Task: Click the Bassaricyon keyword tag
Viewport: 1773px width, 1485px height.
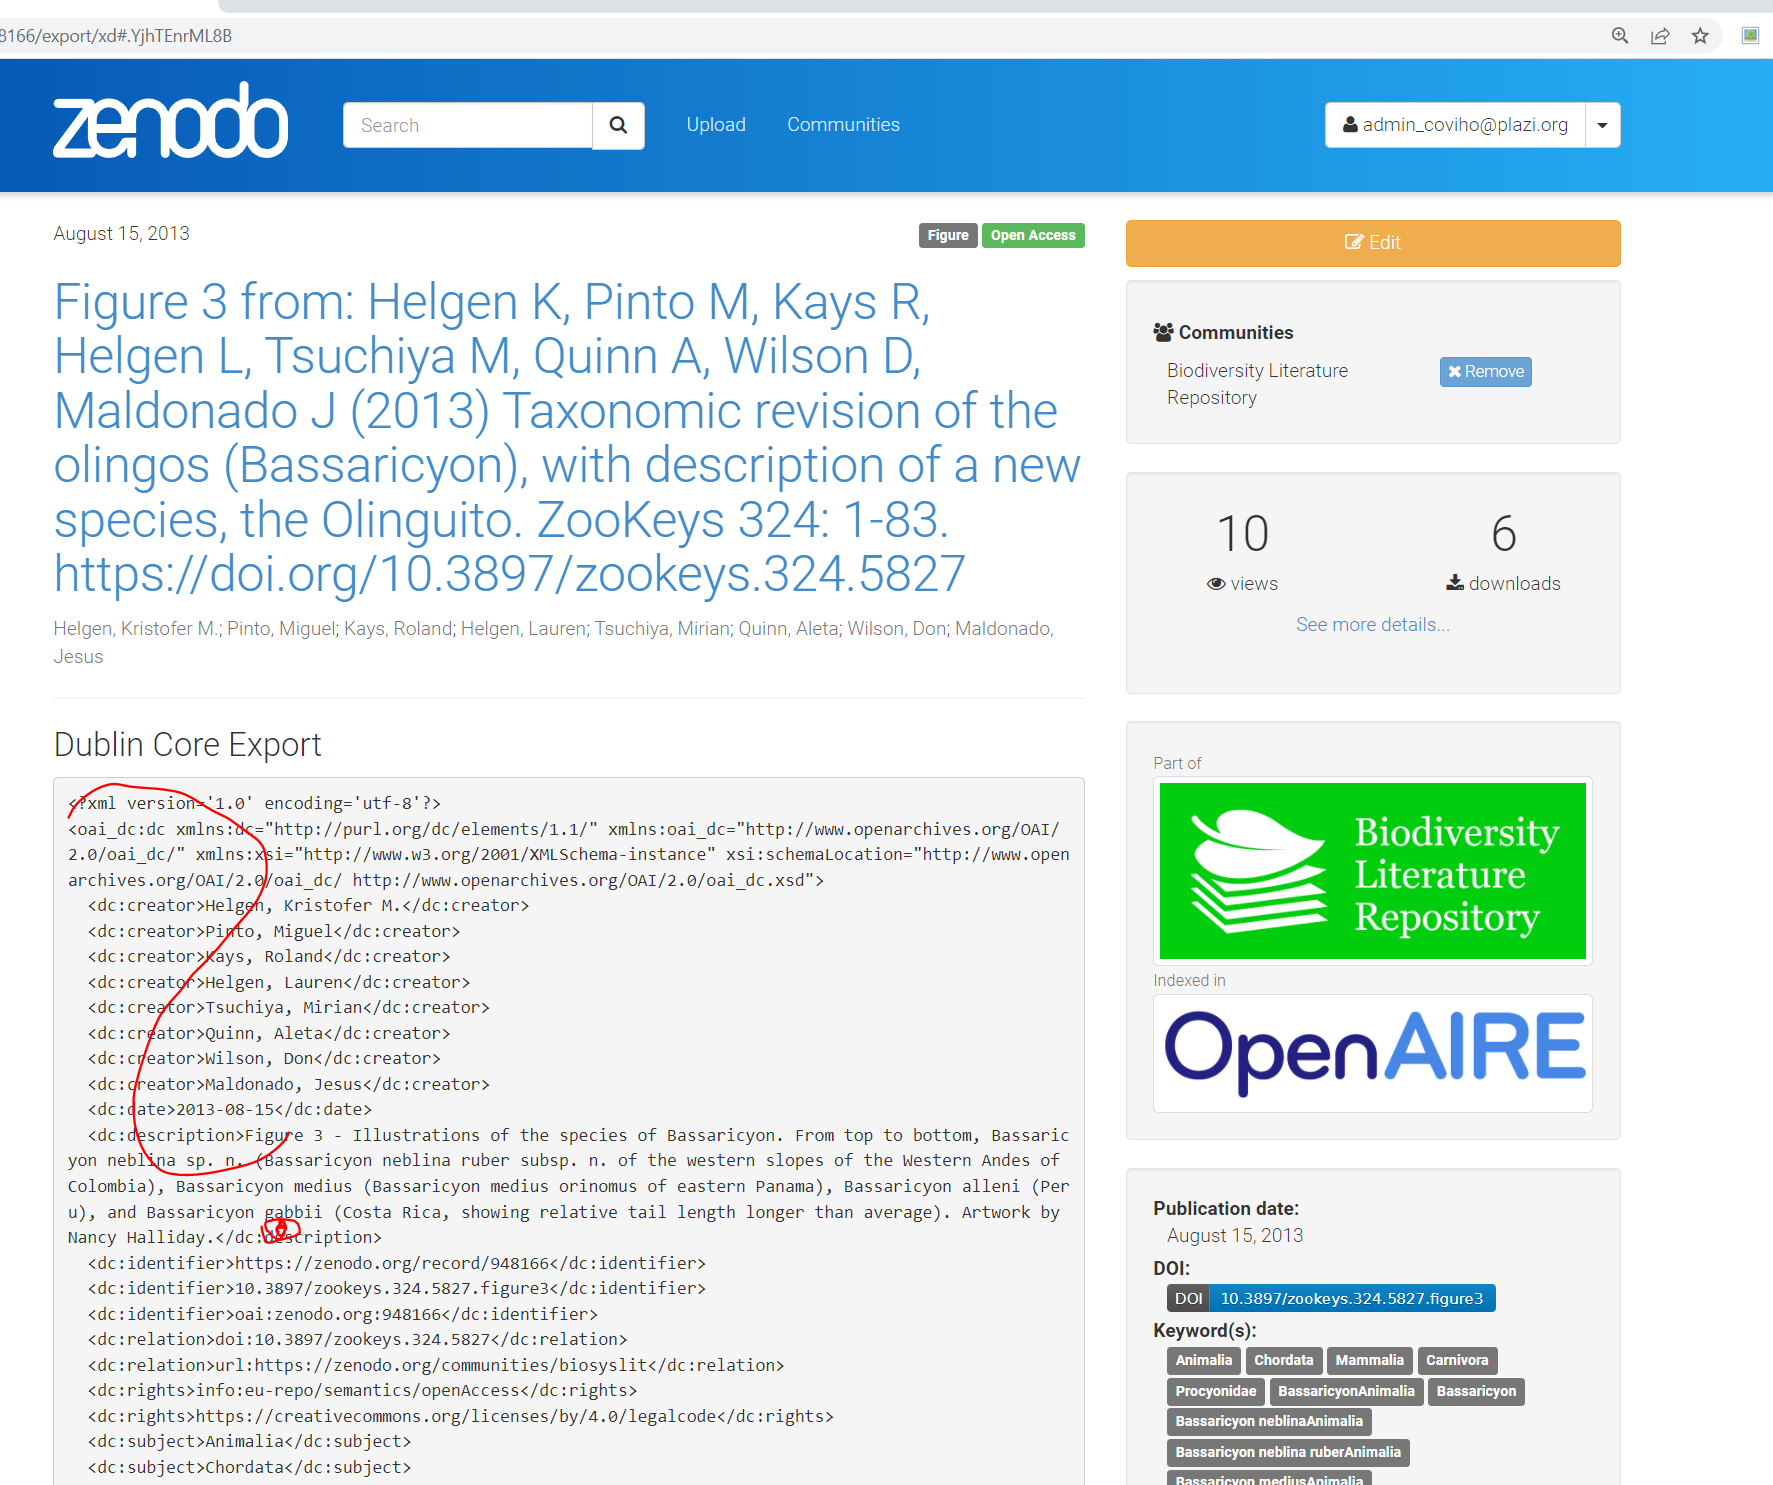Action: [x=1476, y=1392]
